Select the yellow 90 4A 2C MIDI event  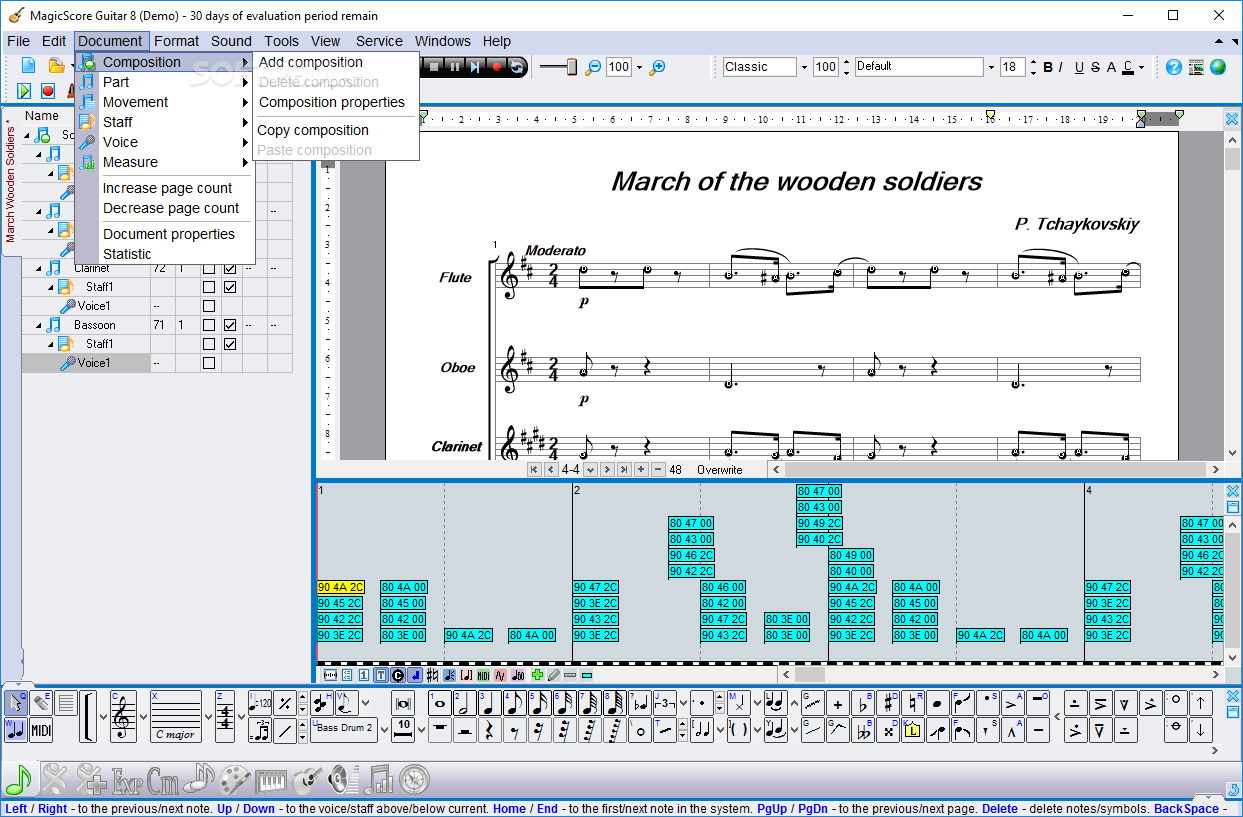(341, 587)
